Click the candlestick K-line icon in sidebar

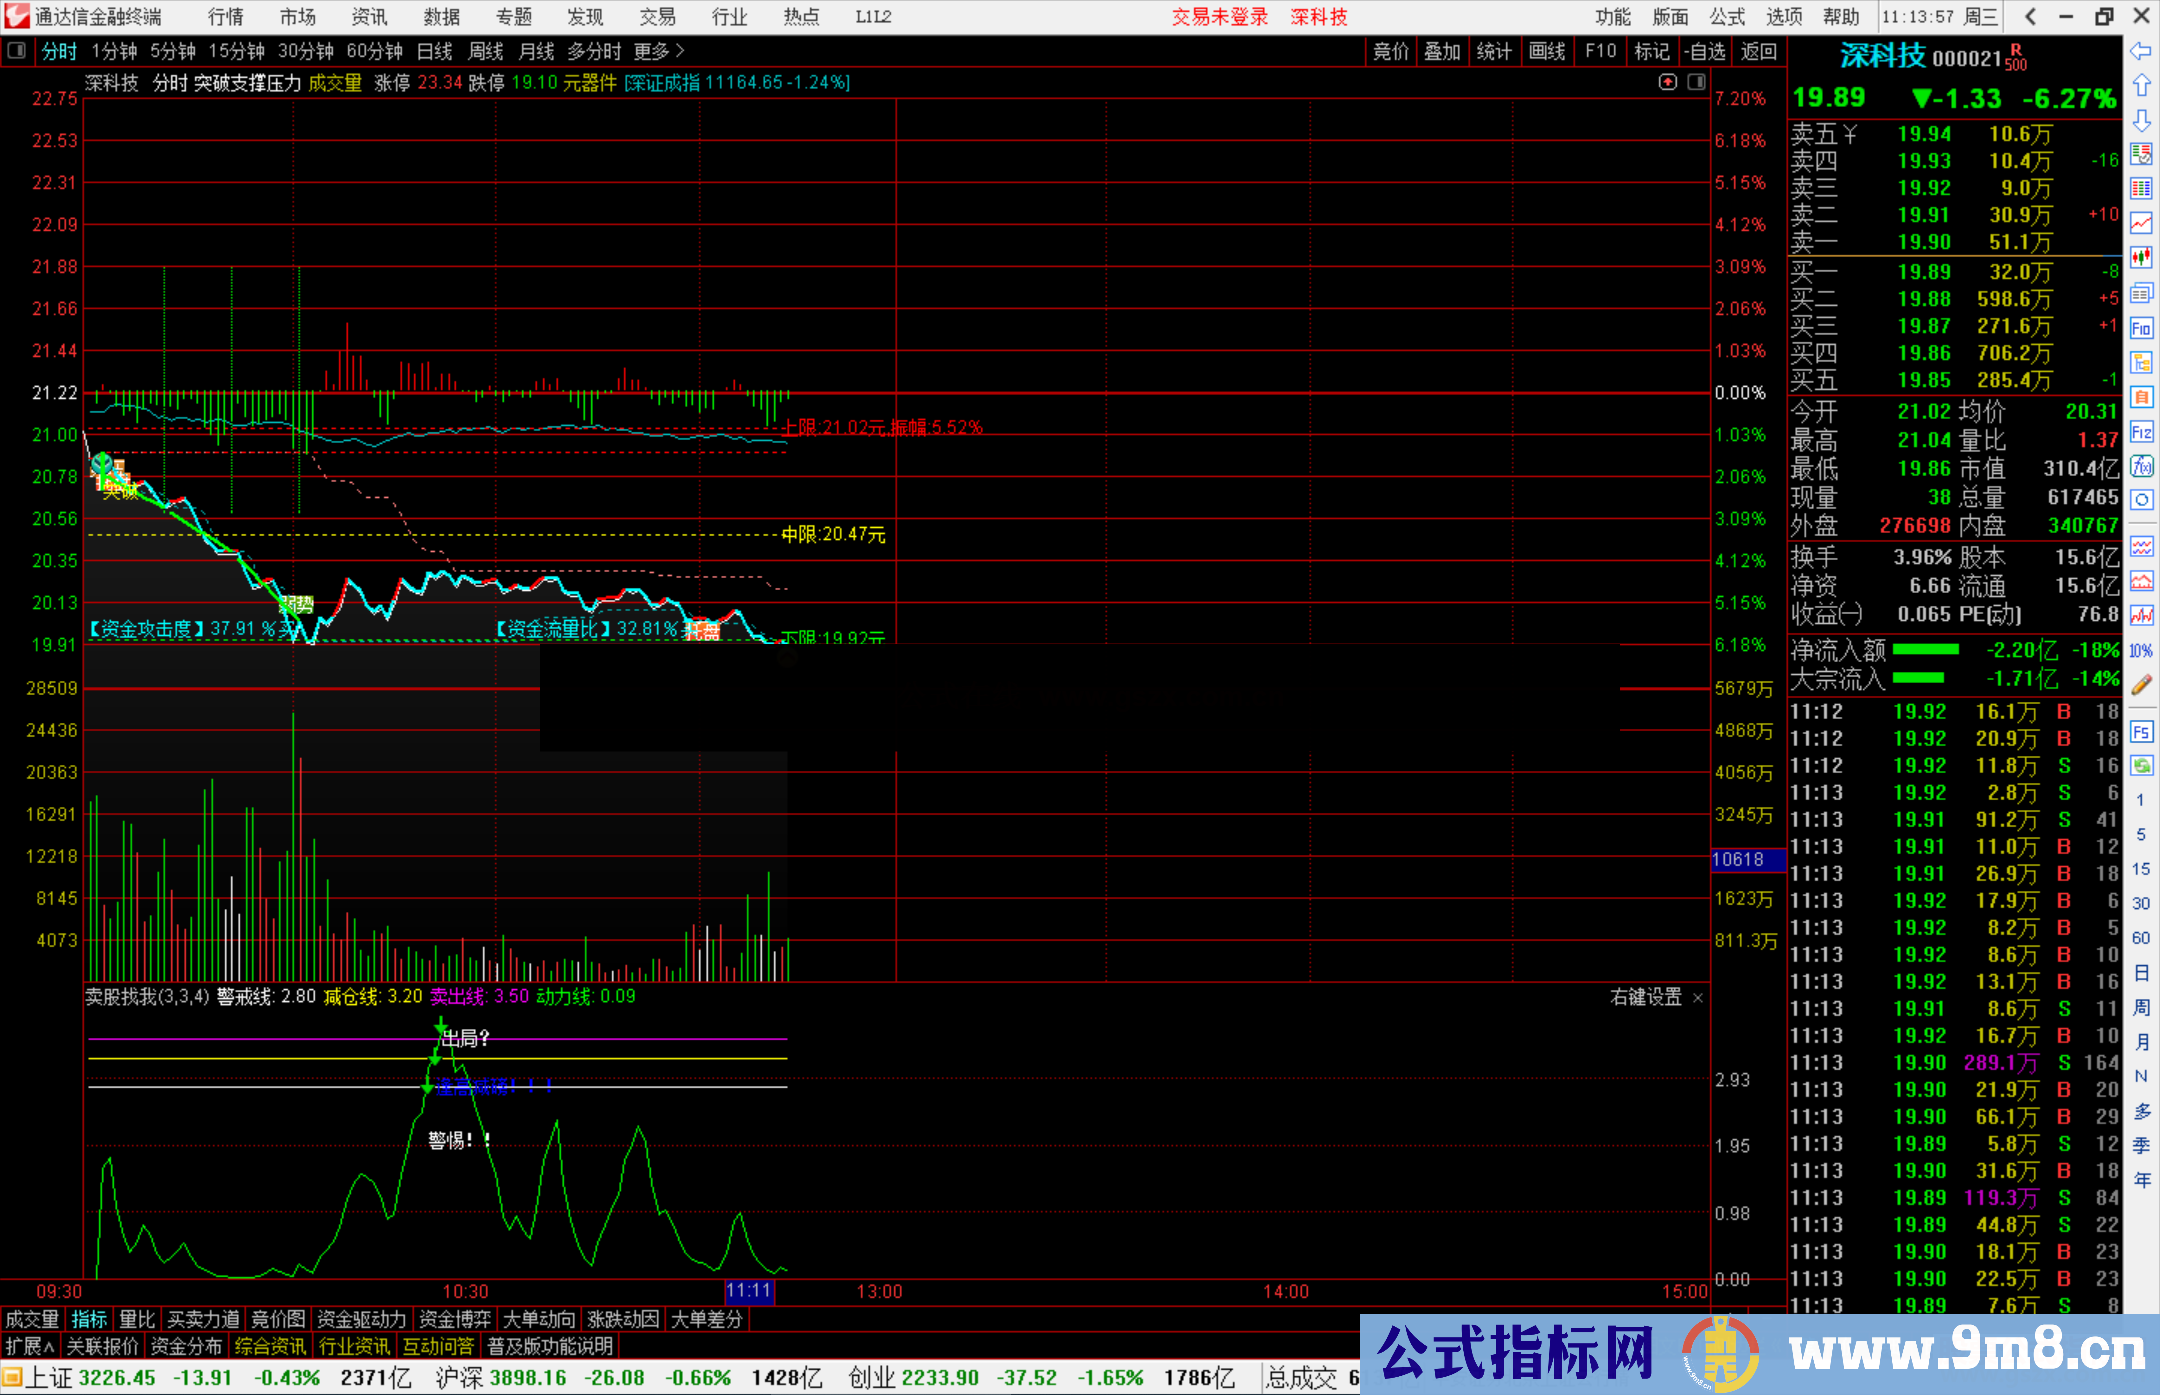pyautogui.click(x=2141, y=258)
